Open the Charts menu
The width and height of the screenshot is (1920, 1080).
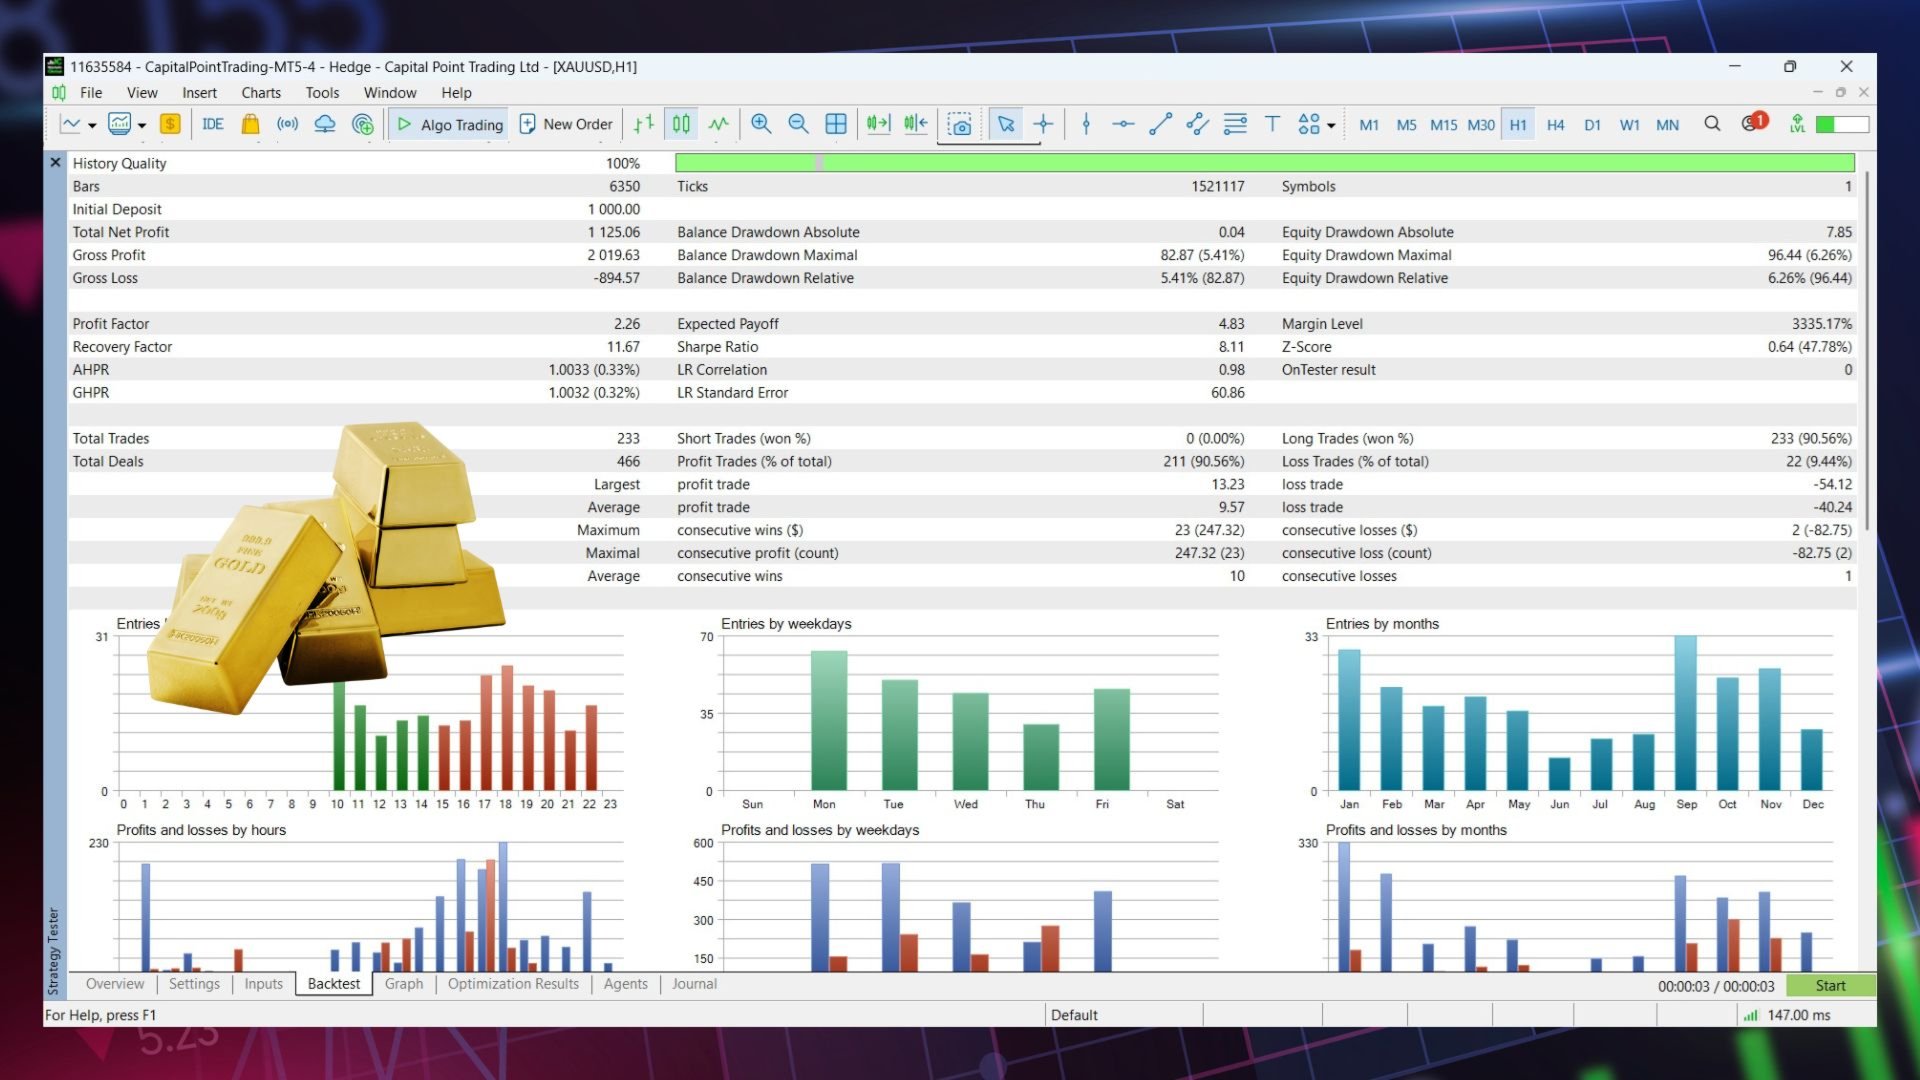[260, 93]
